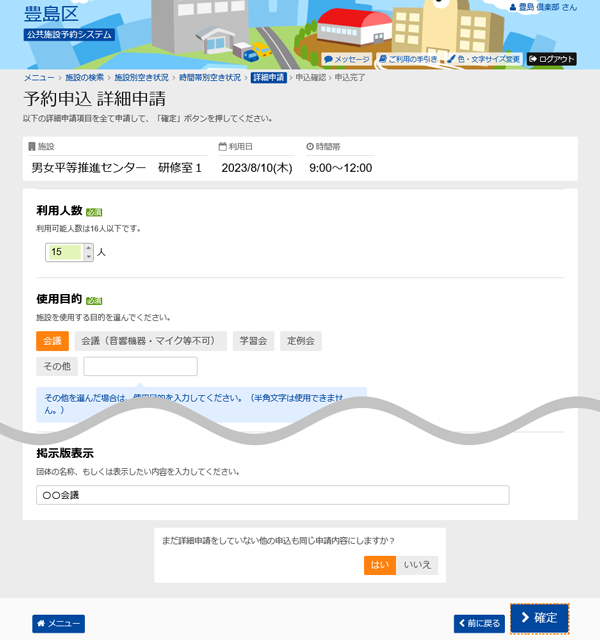Select 会議（音響機器・マイク等不可） purpose
The height and width of the screenshot is (640, 600).
[x=151, y=341]
